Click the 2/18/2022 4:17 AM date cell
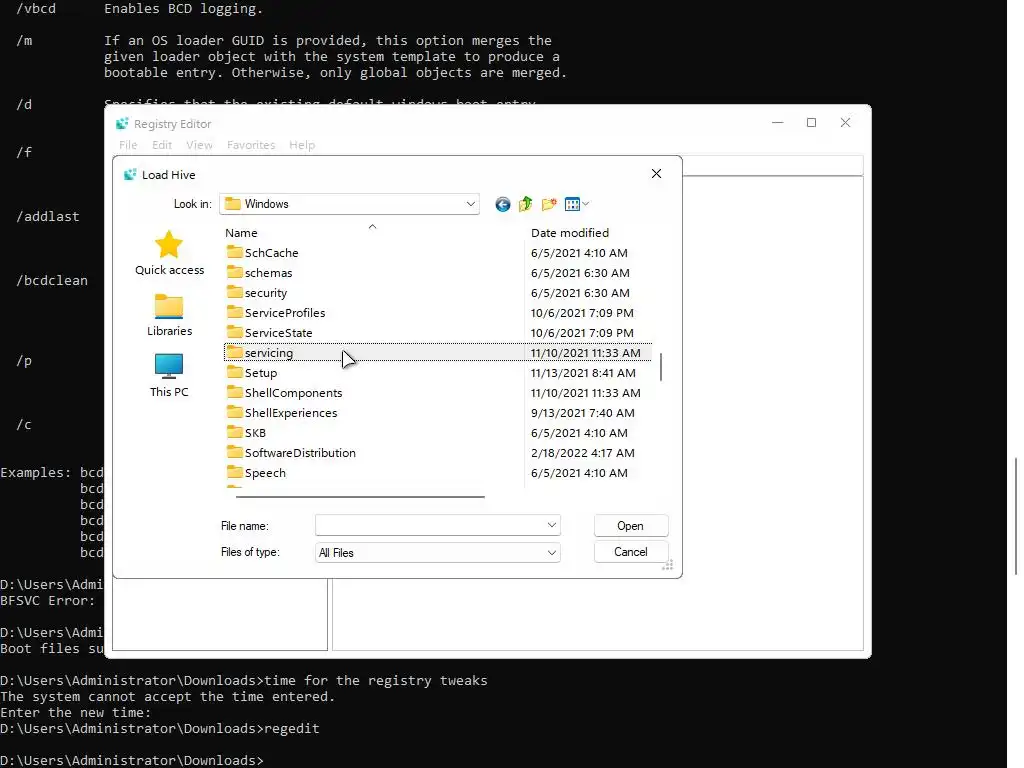Screen dimensions: 1024x768 [x=583, y=453]
